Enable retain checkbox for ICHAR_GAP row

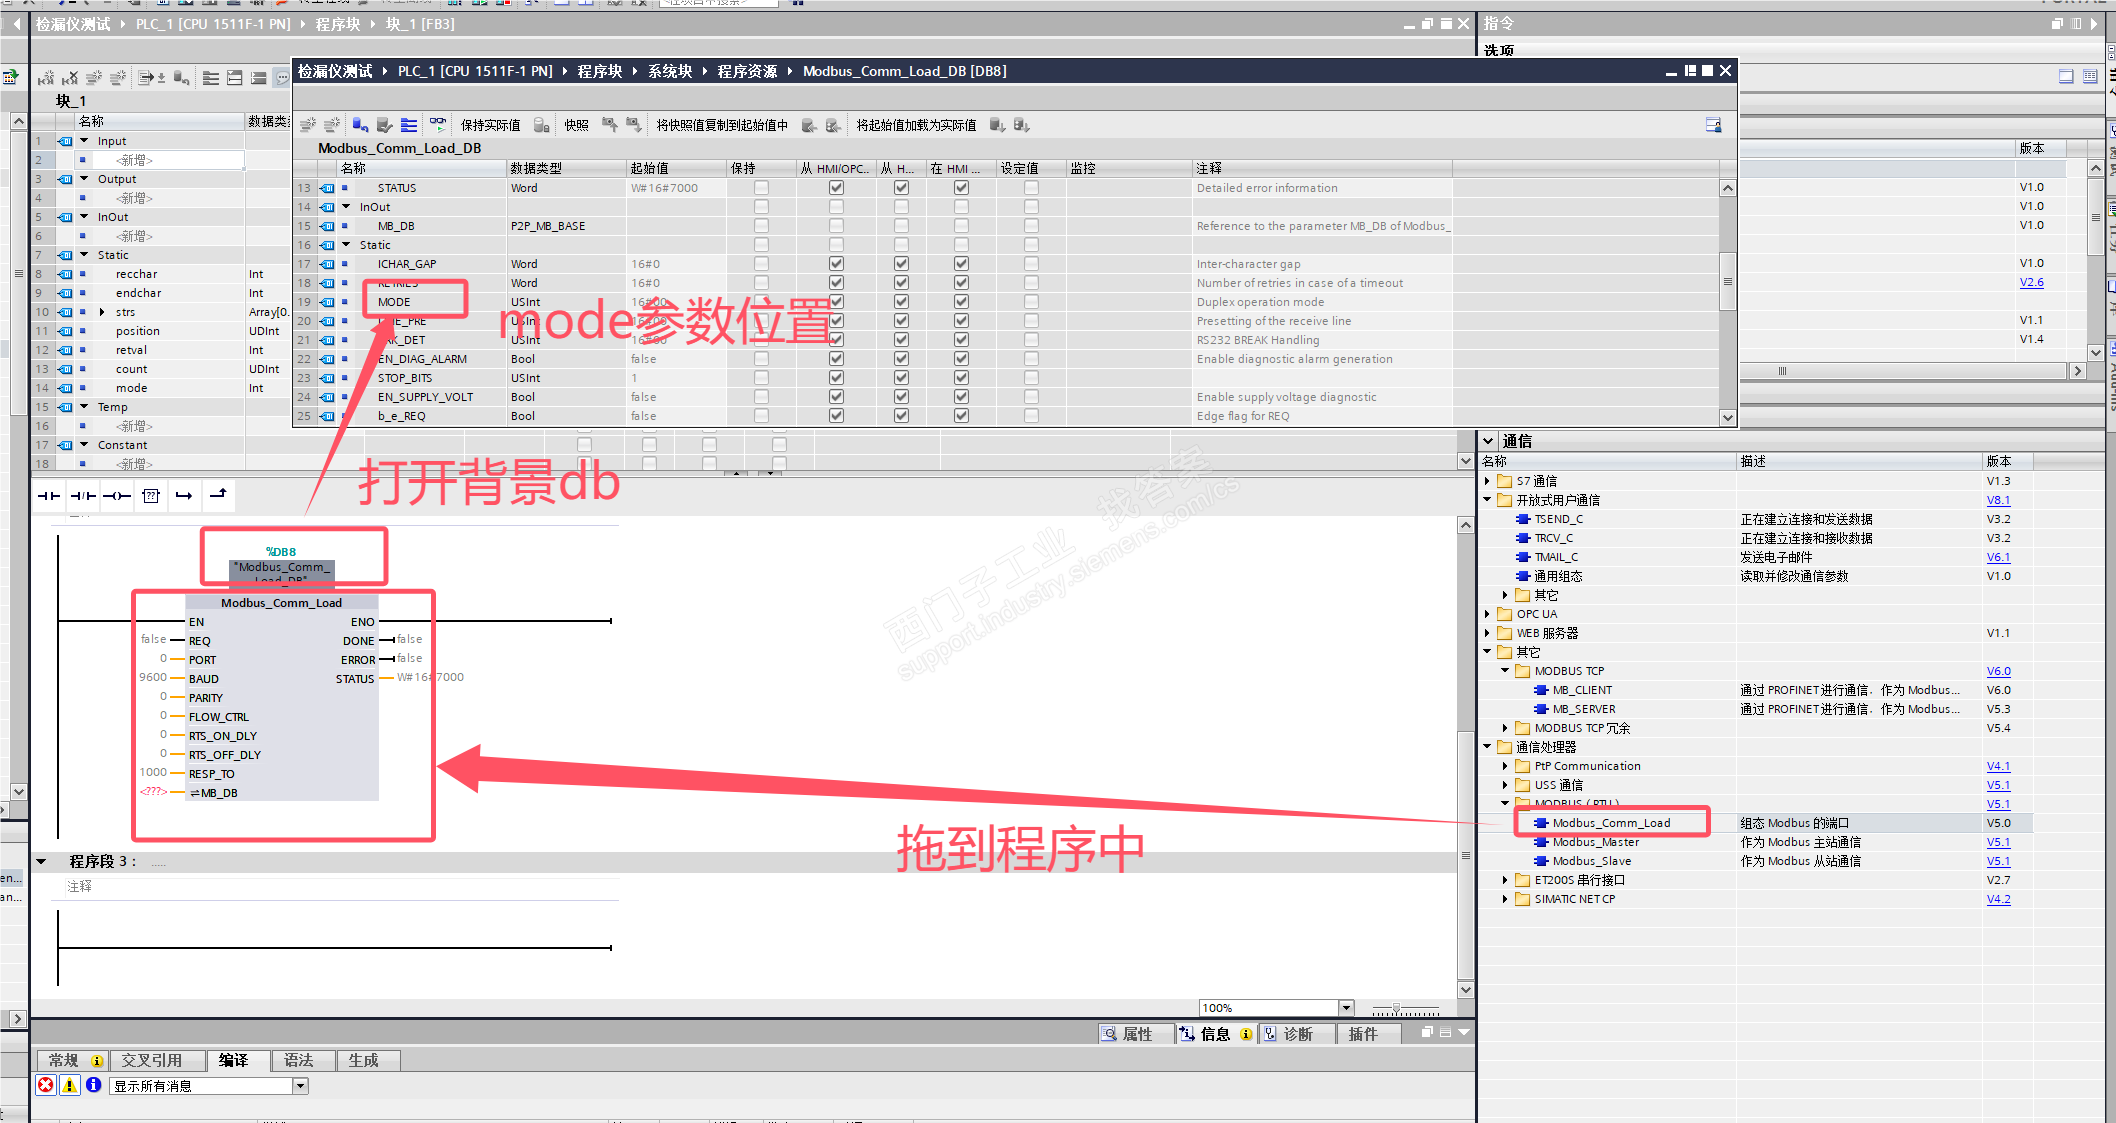click(x=761, y=264)
